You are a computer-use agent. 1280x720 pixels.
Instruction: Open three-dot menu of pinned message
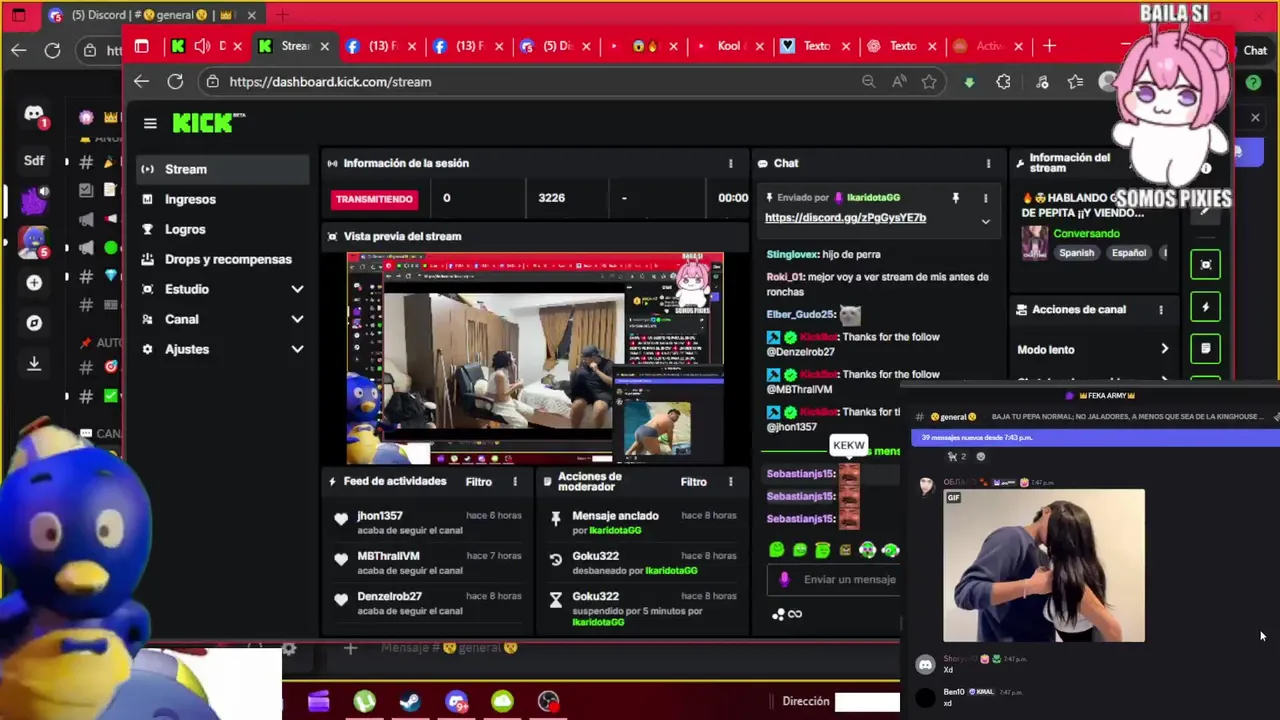[985, 198]
